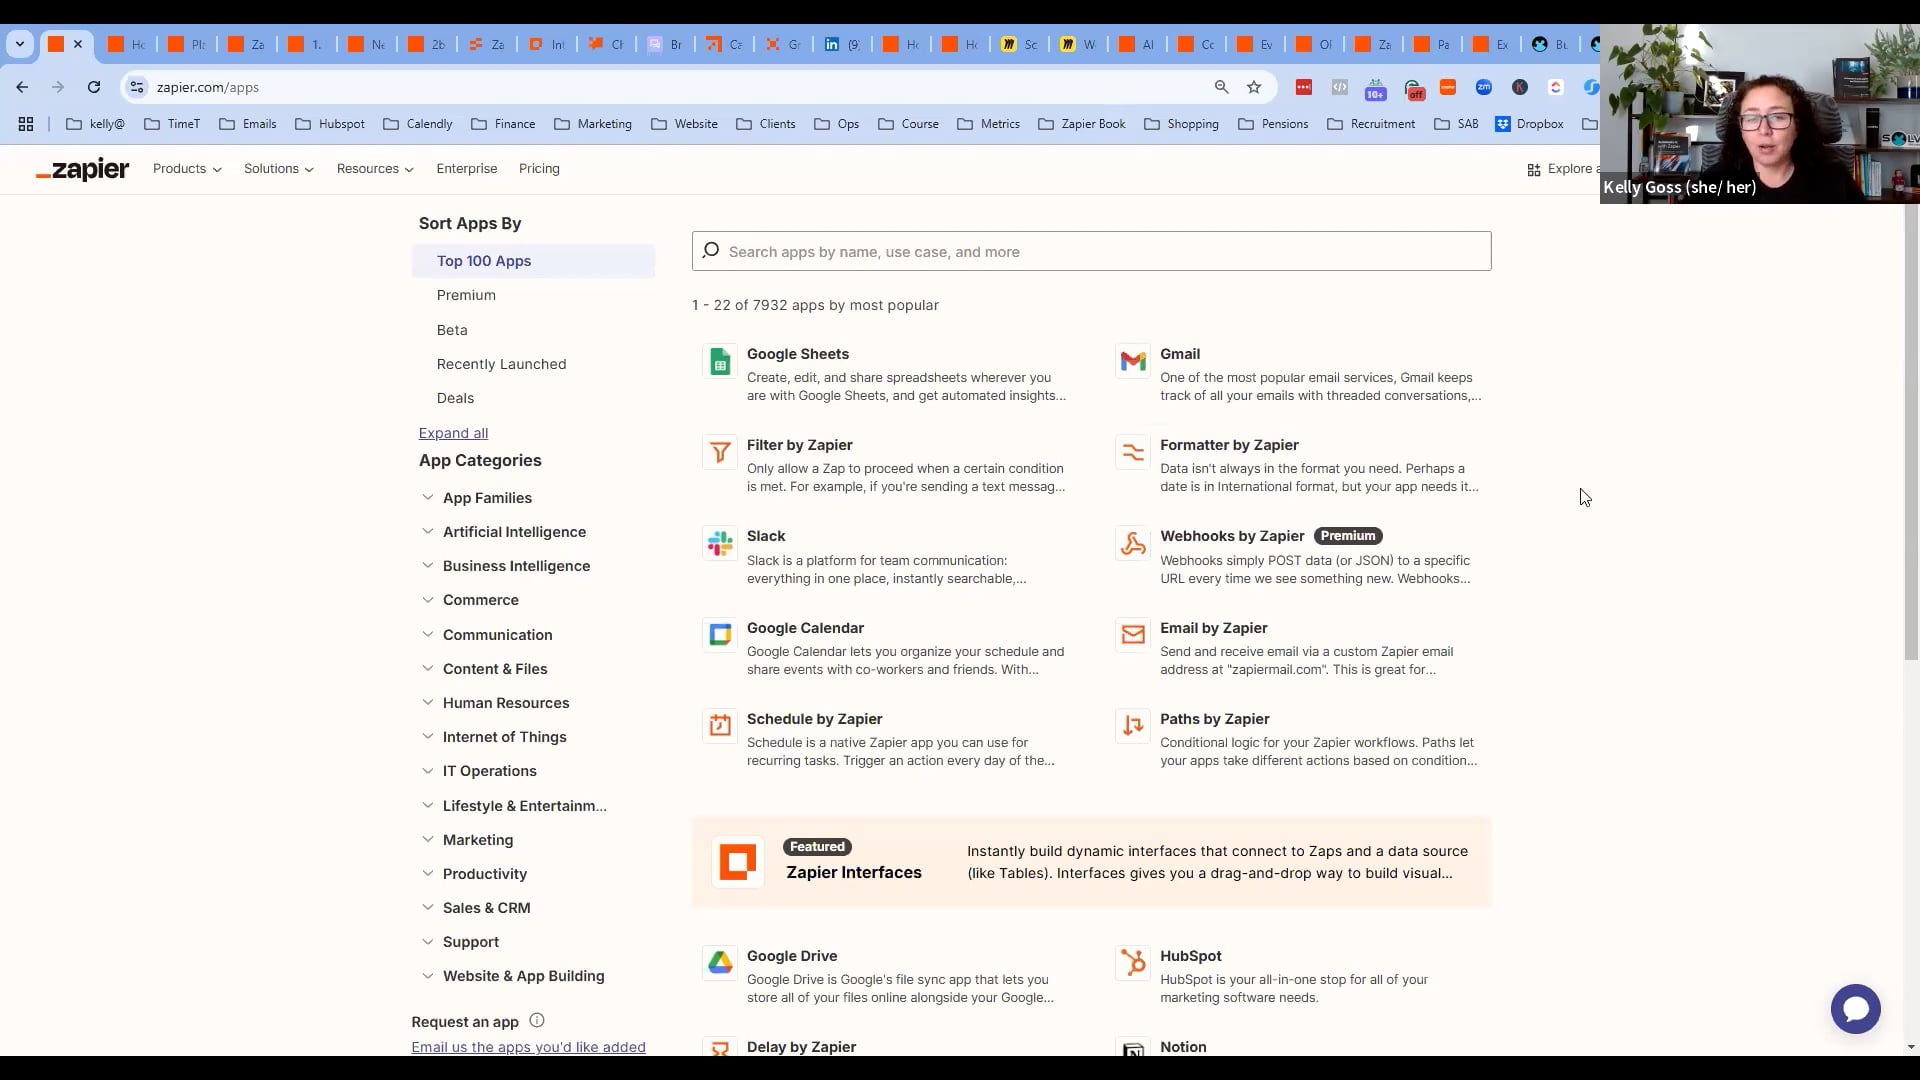Expand the Sales & CRM category
This screenshot has width=1920, height=1080.
[486, 908]
